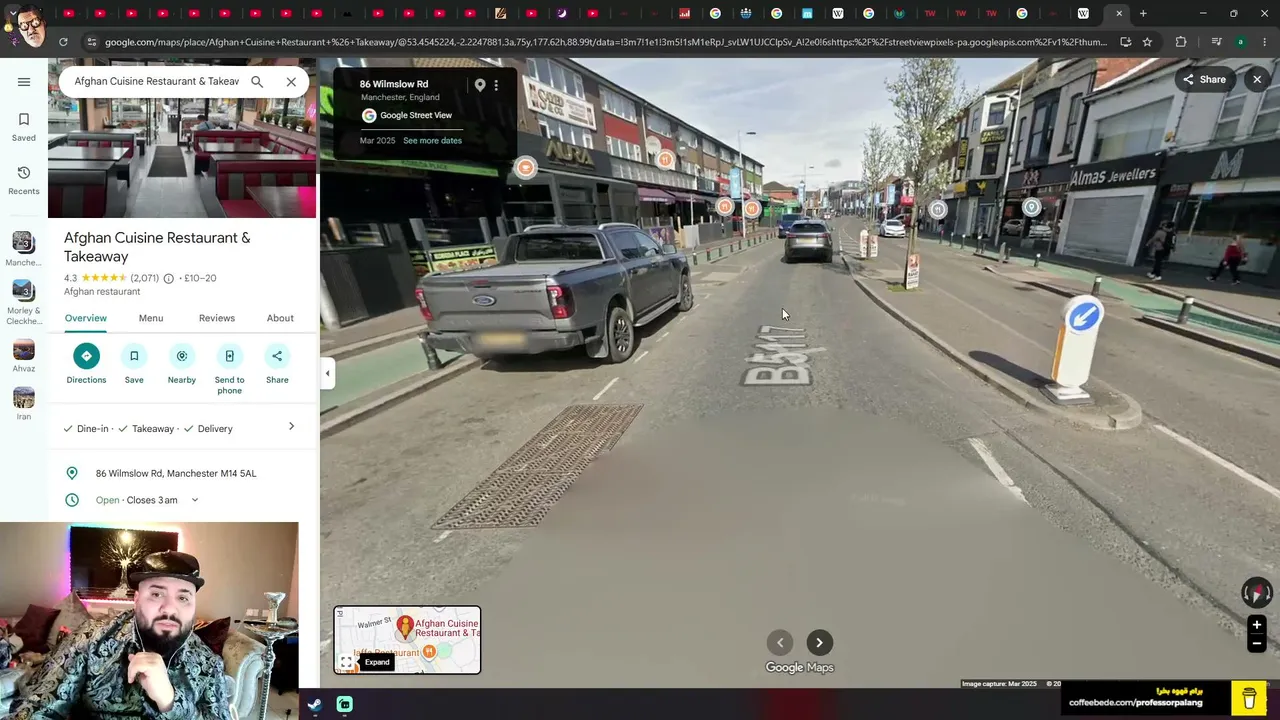1280x720 pixels.
Task: Clear the search box with X
Action: click(x=291, y=82)
